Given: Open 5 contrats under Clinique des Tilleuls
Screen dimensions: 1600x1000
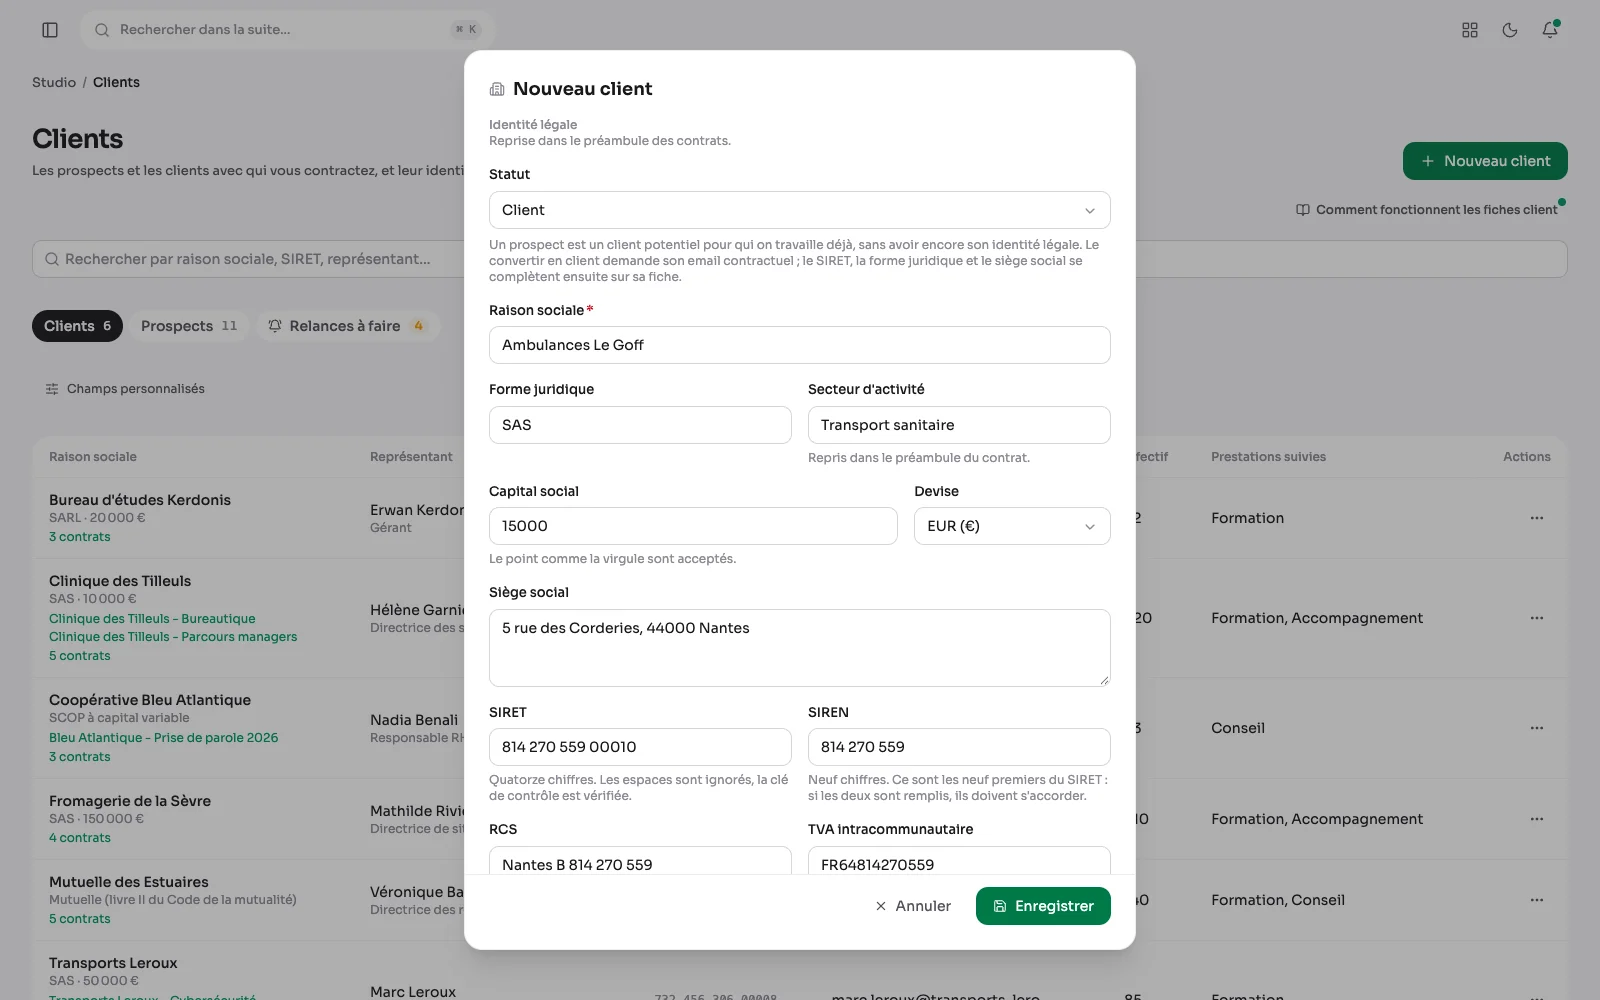Looking at the screenshot, I should [x=80, y=656].
